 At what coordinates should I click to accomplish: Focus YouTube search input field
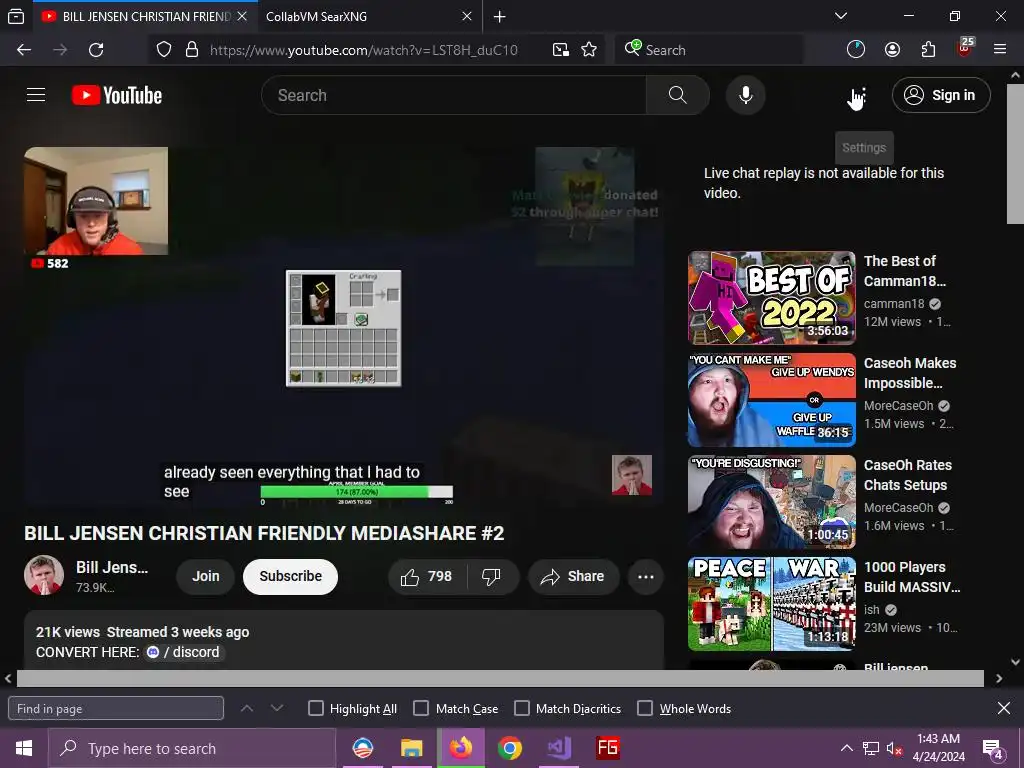454,95
